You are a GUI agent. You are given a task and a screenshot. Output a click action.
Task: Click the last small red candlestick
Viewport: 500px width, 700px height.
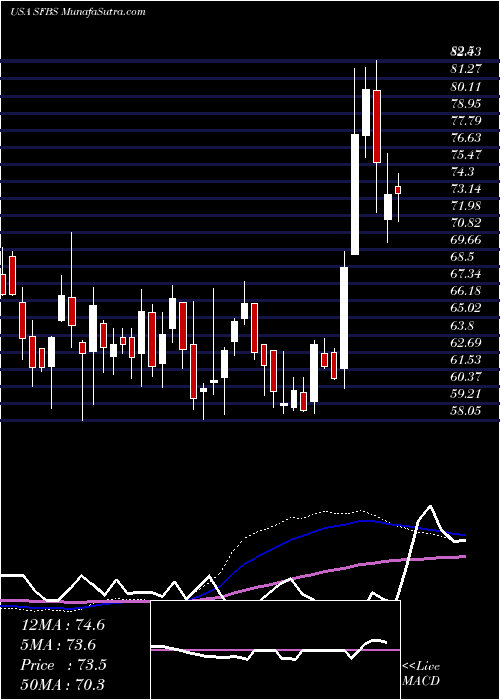pyautogui.click(x=398, y=190)
